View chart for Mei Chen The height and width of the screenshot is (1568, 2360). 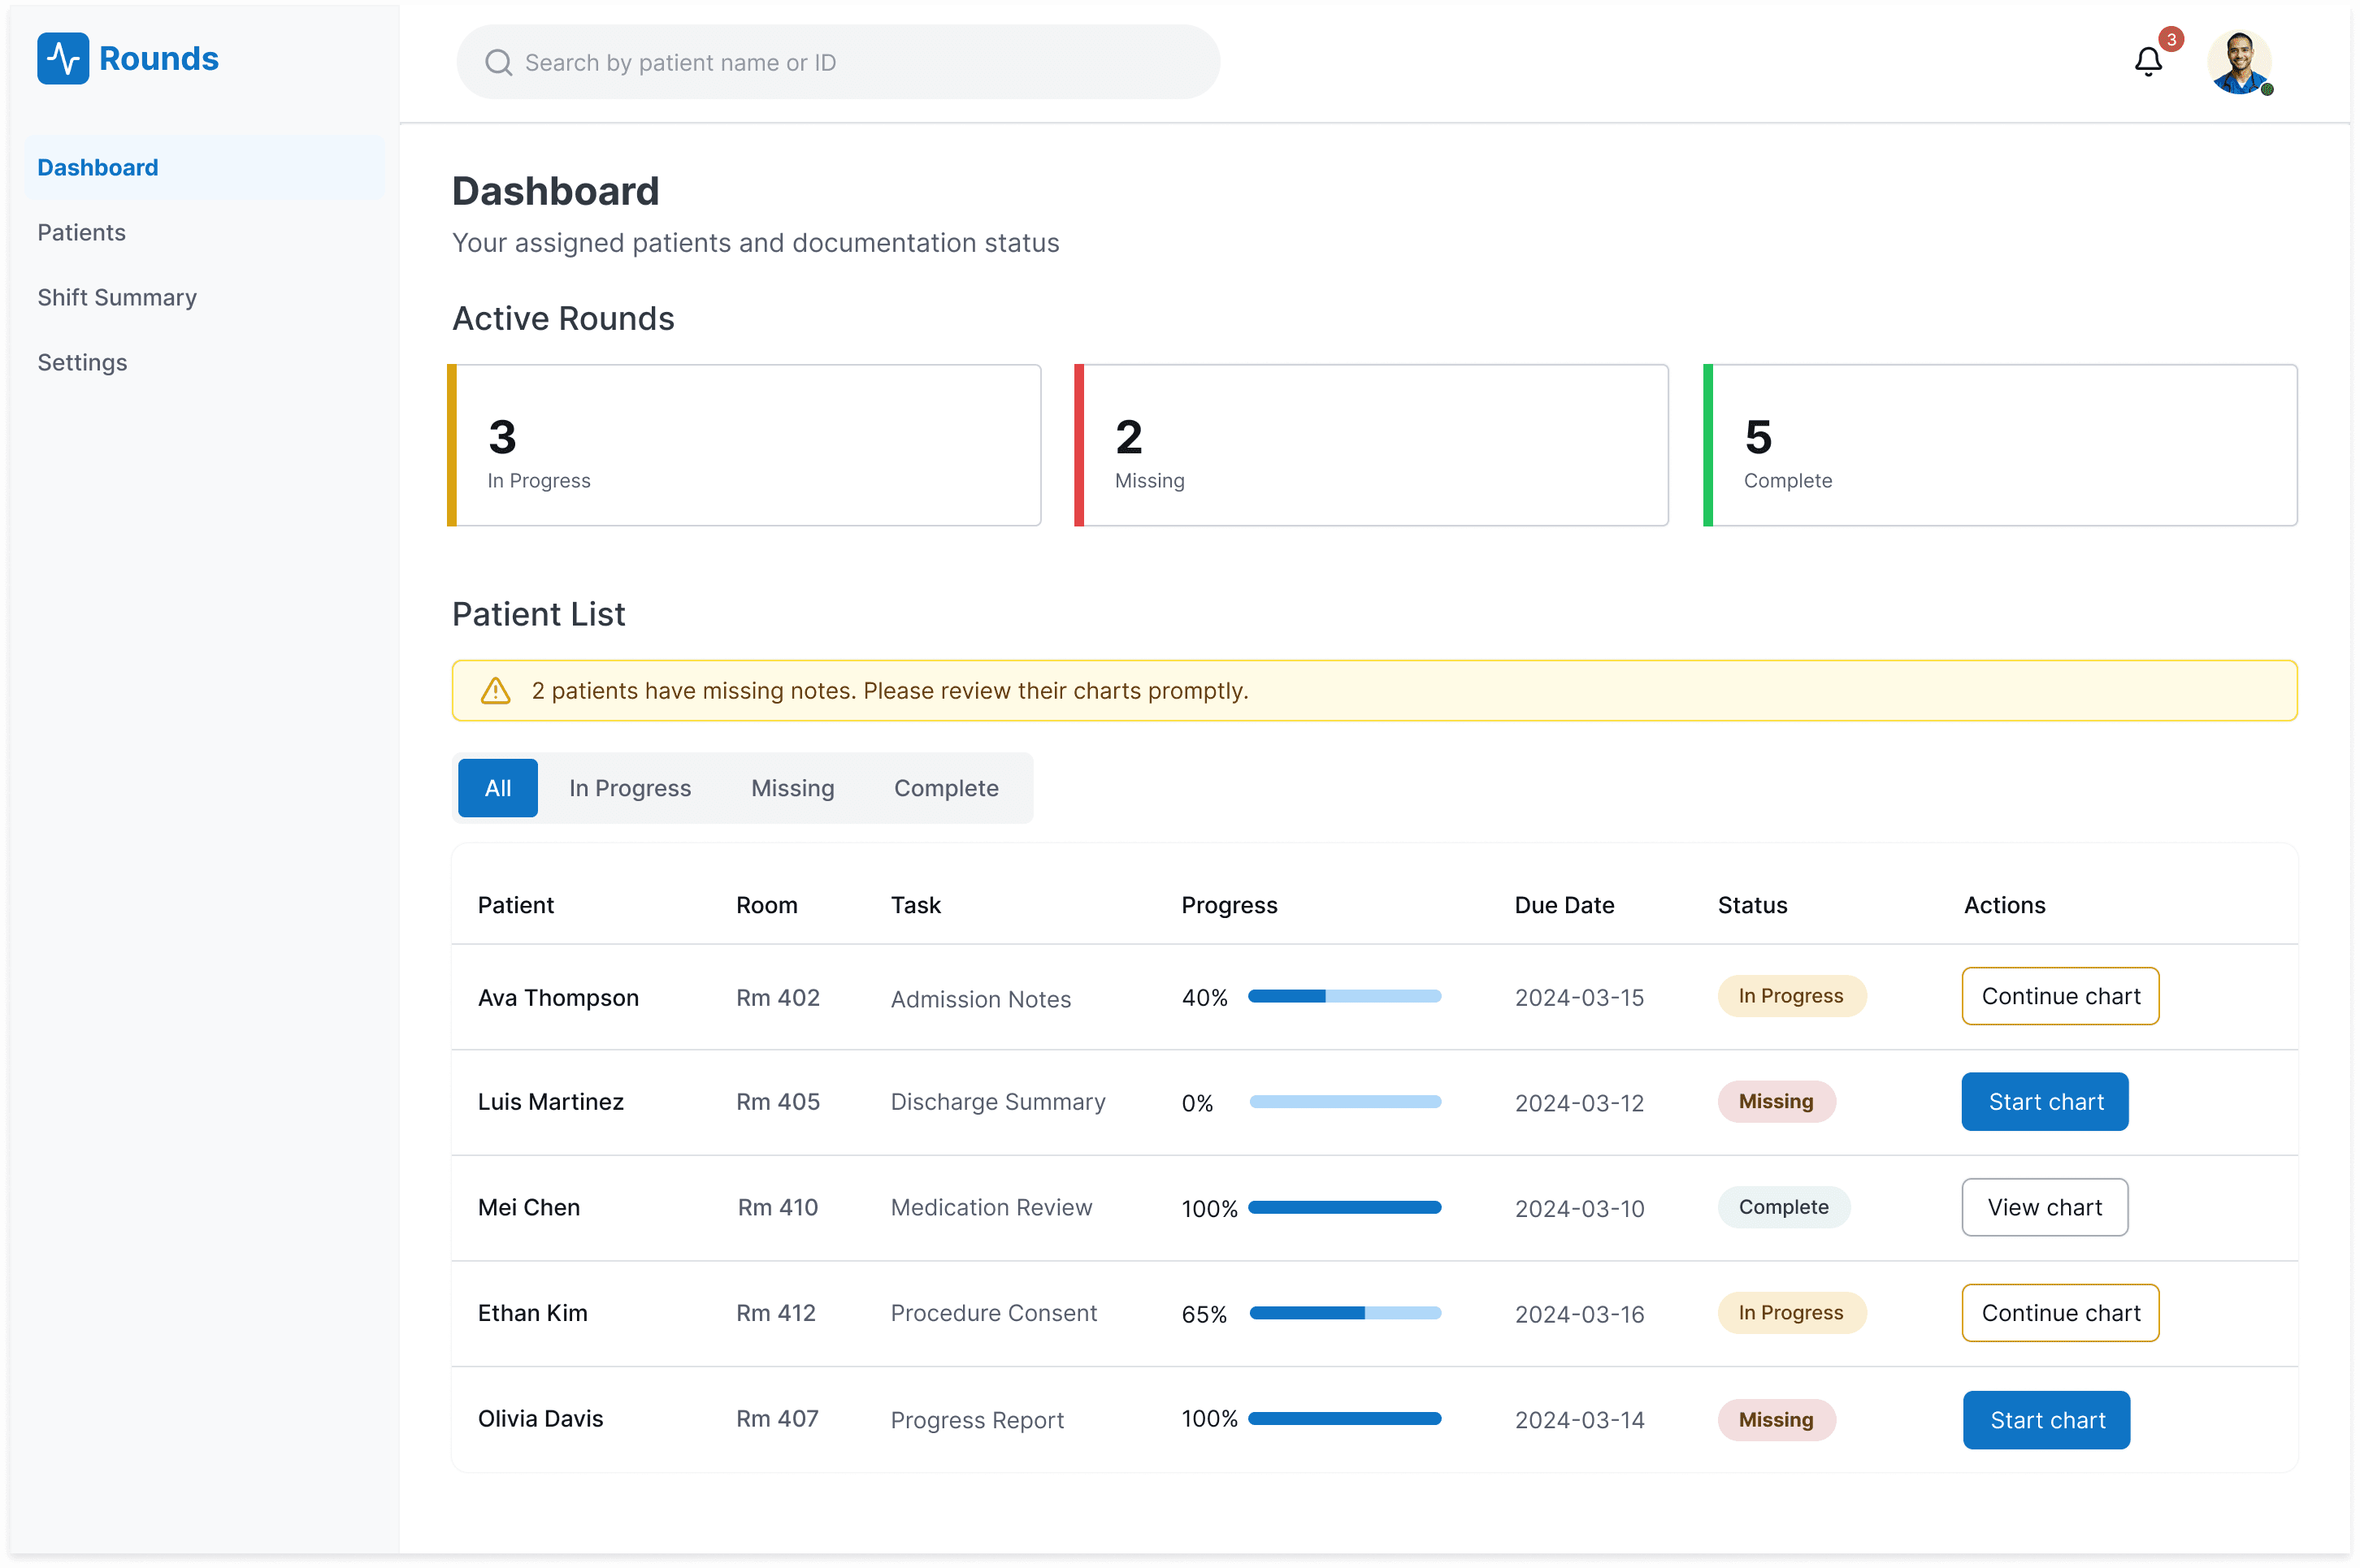click(2044, 1208)
